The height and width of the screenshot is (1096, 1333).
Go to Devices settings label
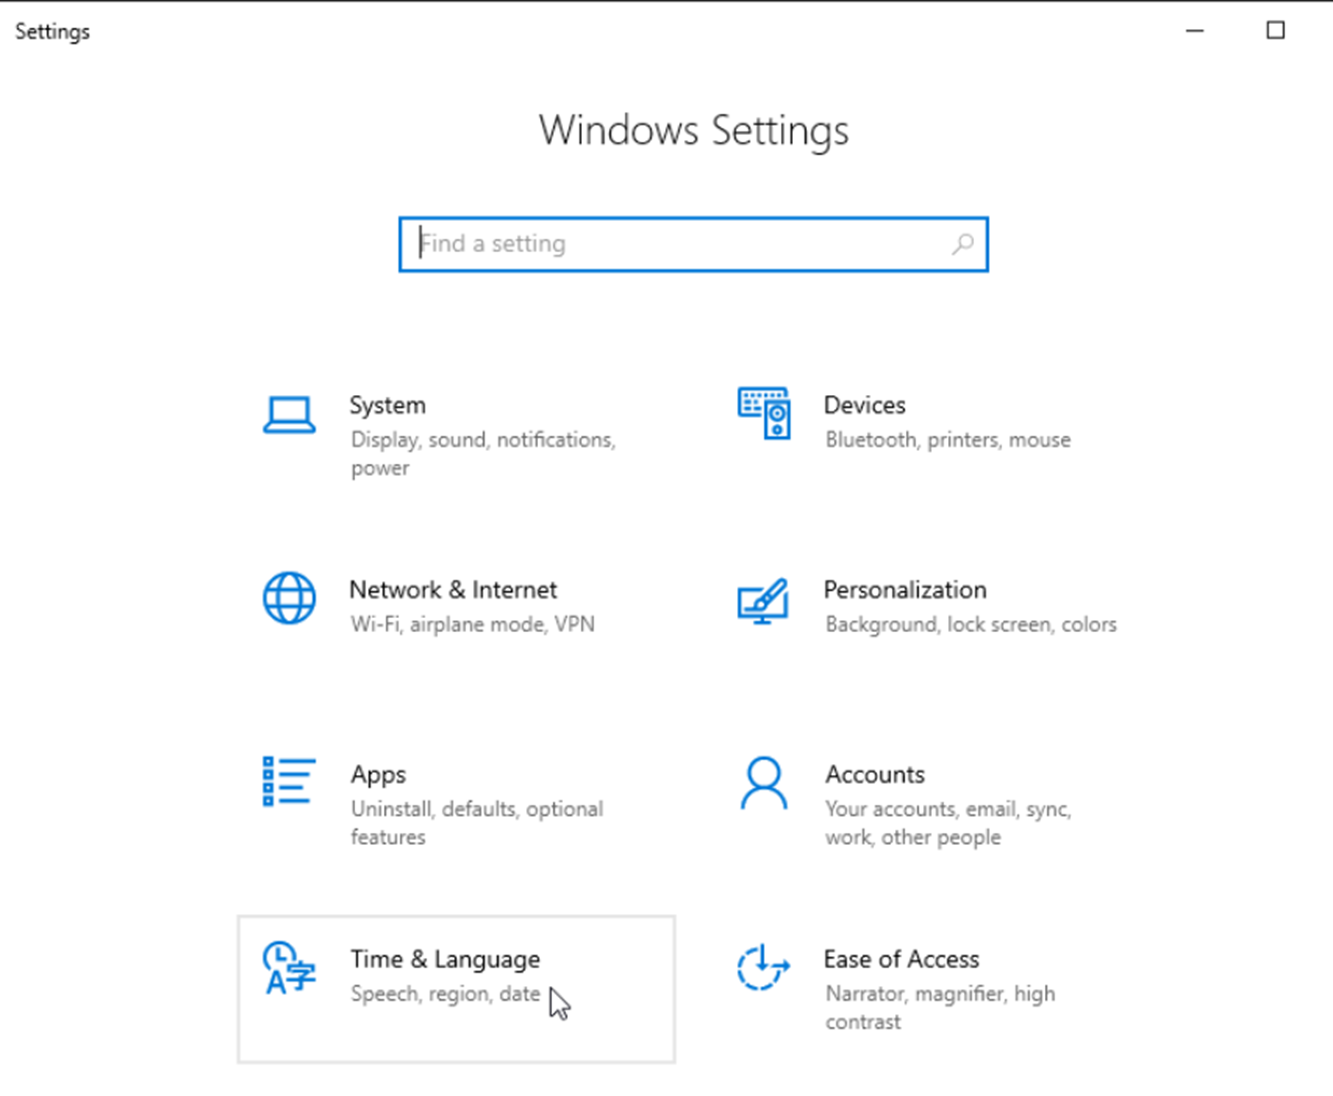click(x=864, y=405)
